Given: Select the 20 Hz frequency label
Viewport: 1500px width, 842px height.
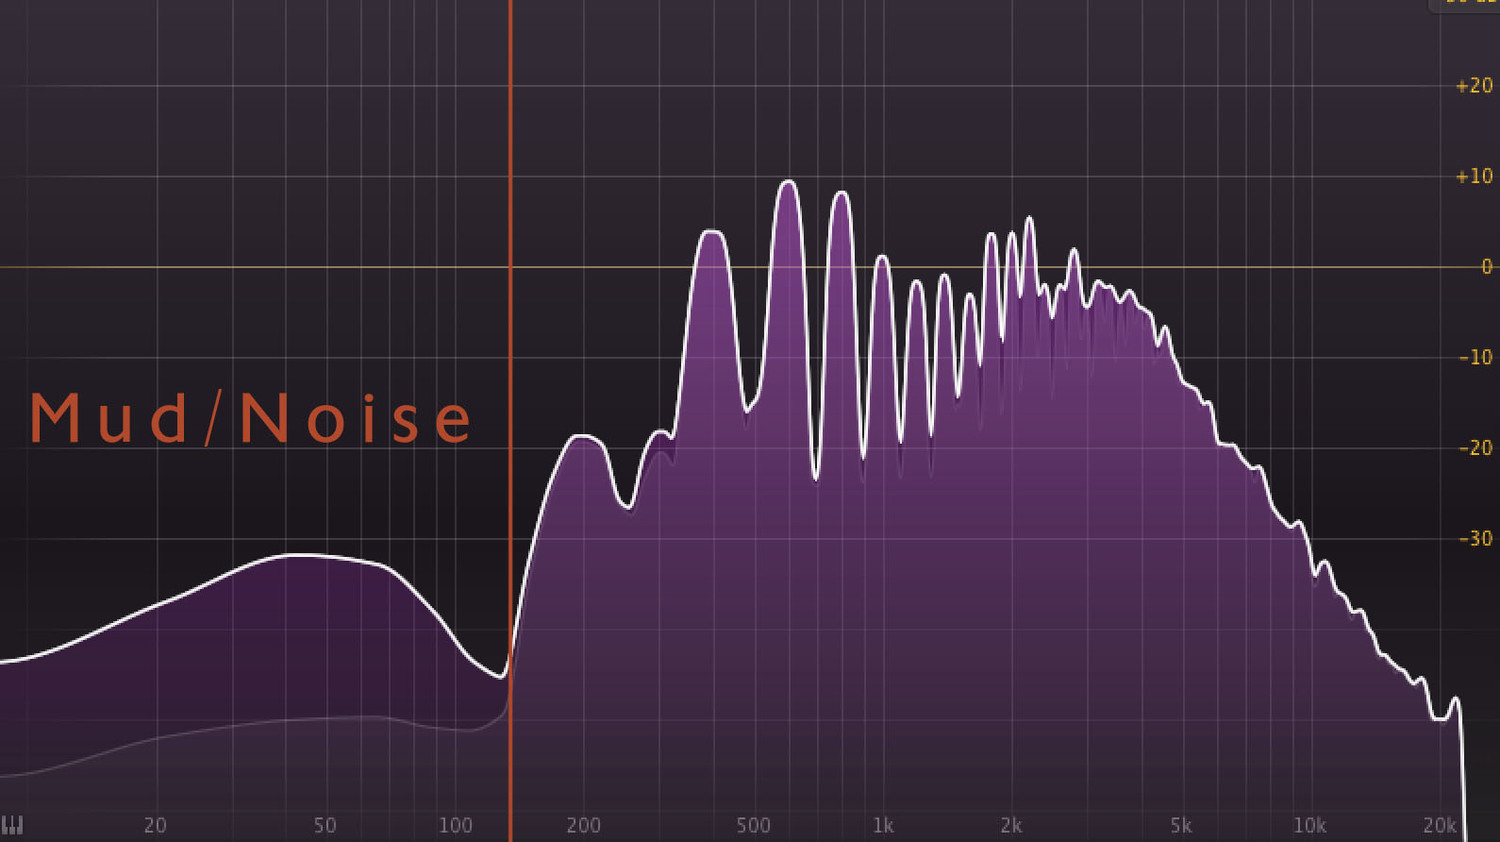Looking at the screenshot, I should pos(156,826).
